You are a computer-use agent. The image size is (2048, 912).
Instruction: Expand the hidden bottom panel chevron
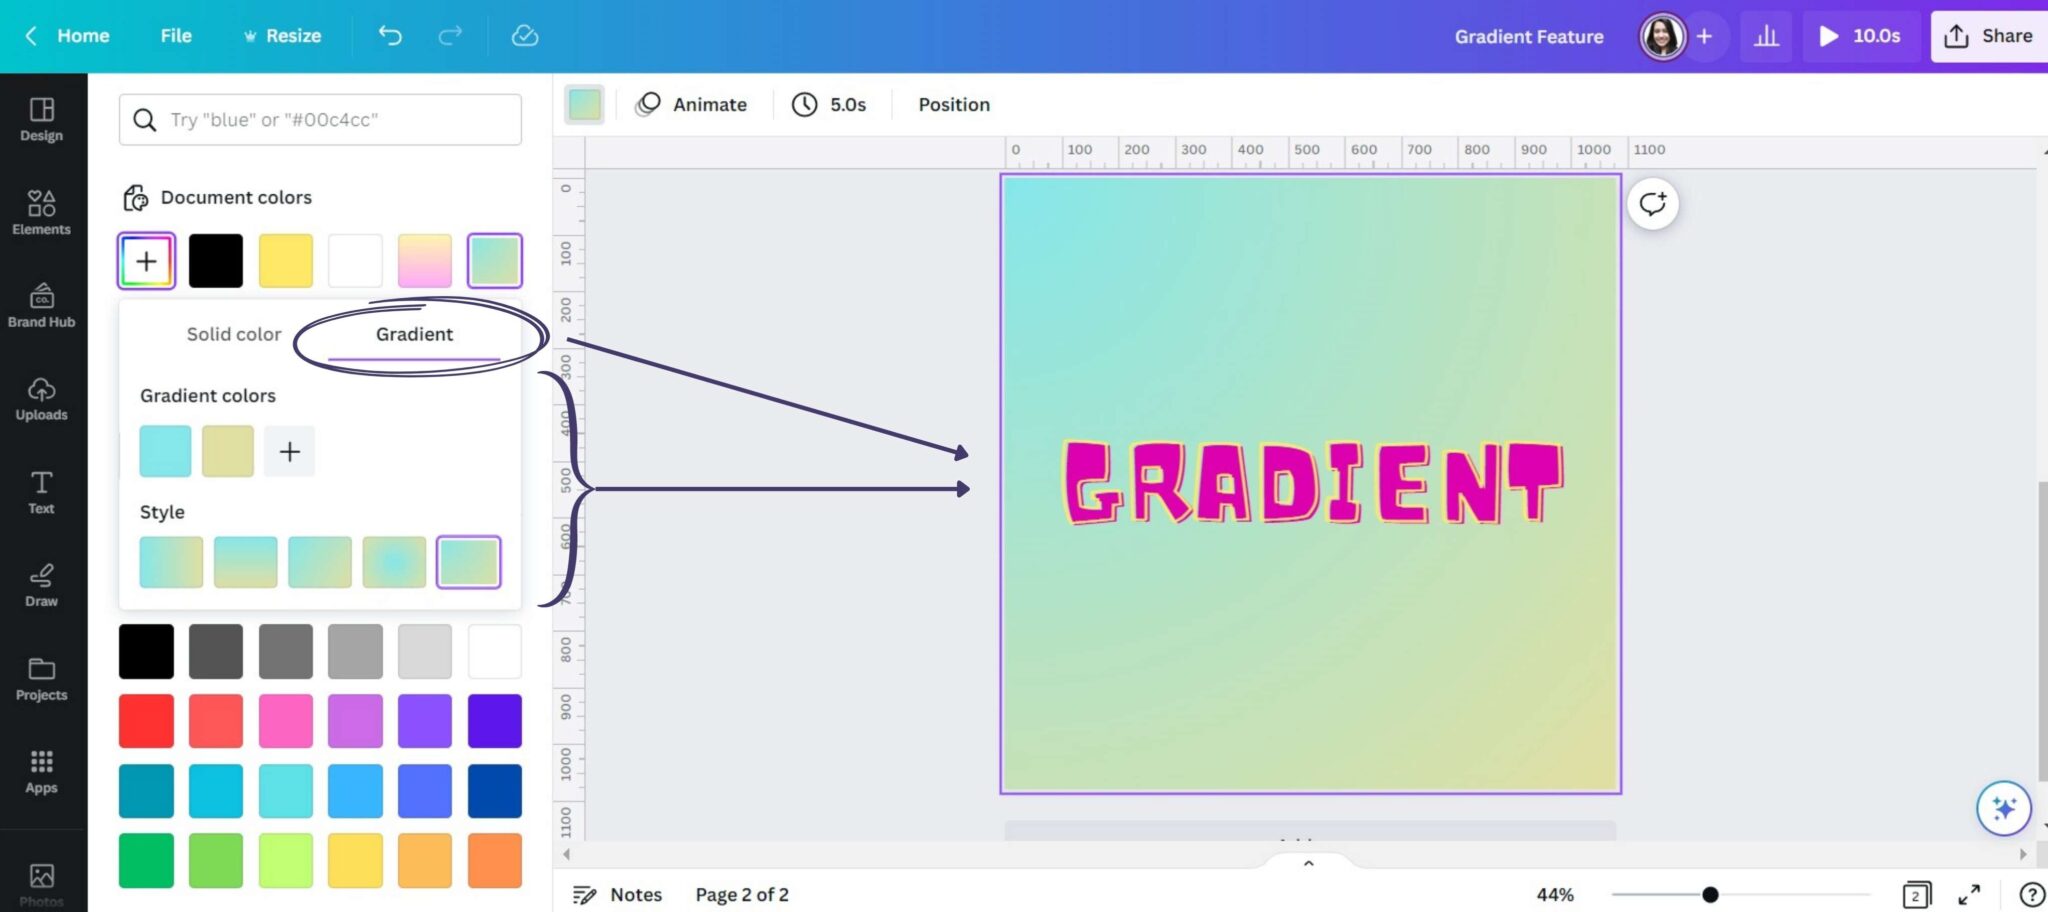tap(1307, 862)
